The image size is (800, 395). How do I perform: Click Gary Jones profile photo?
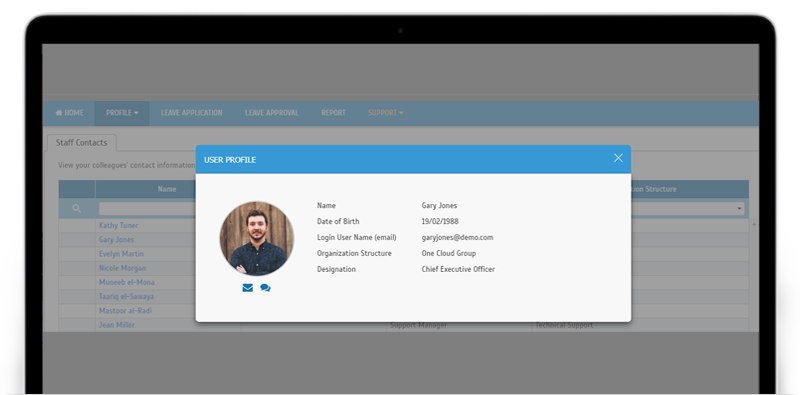click(257, 238)
